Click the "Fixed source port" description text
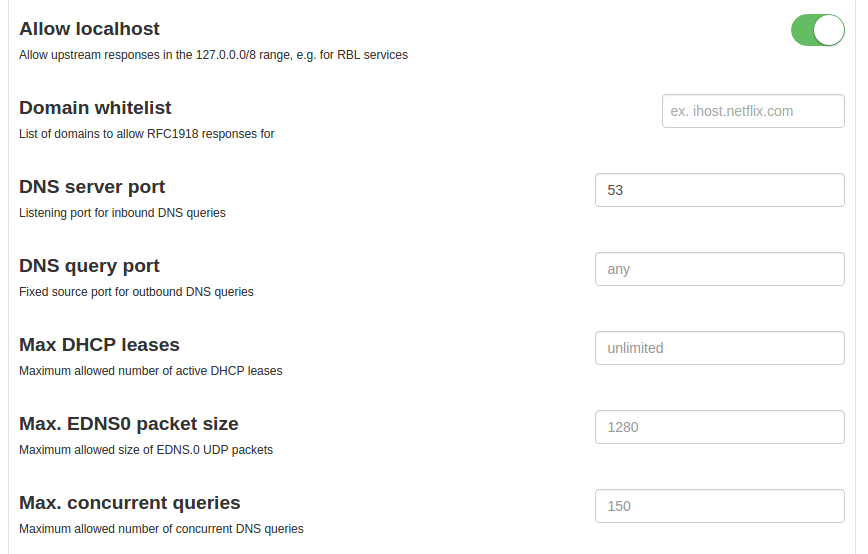 pos(136,292)
